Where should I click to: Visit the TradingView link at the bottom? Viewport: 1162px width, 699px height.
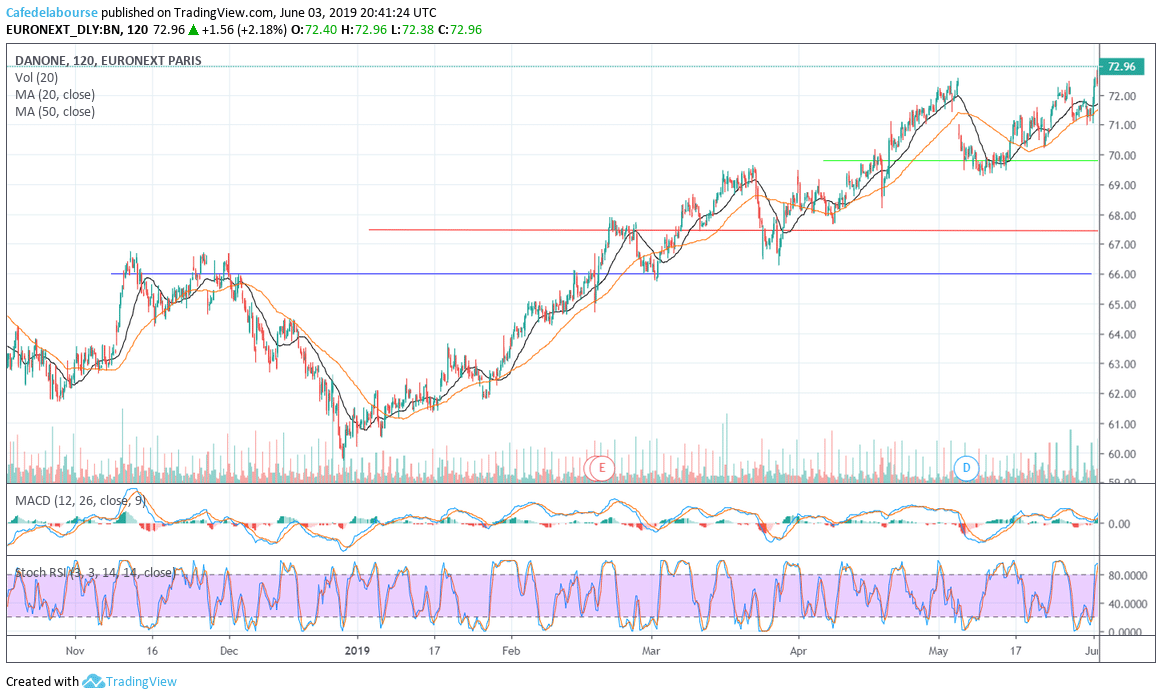click(x=141, y=681)
